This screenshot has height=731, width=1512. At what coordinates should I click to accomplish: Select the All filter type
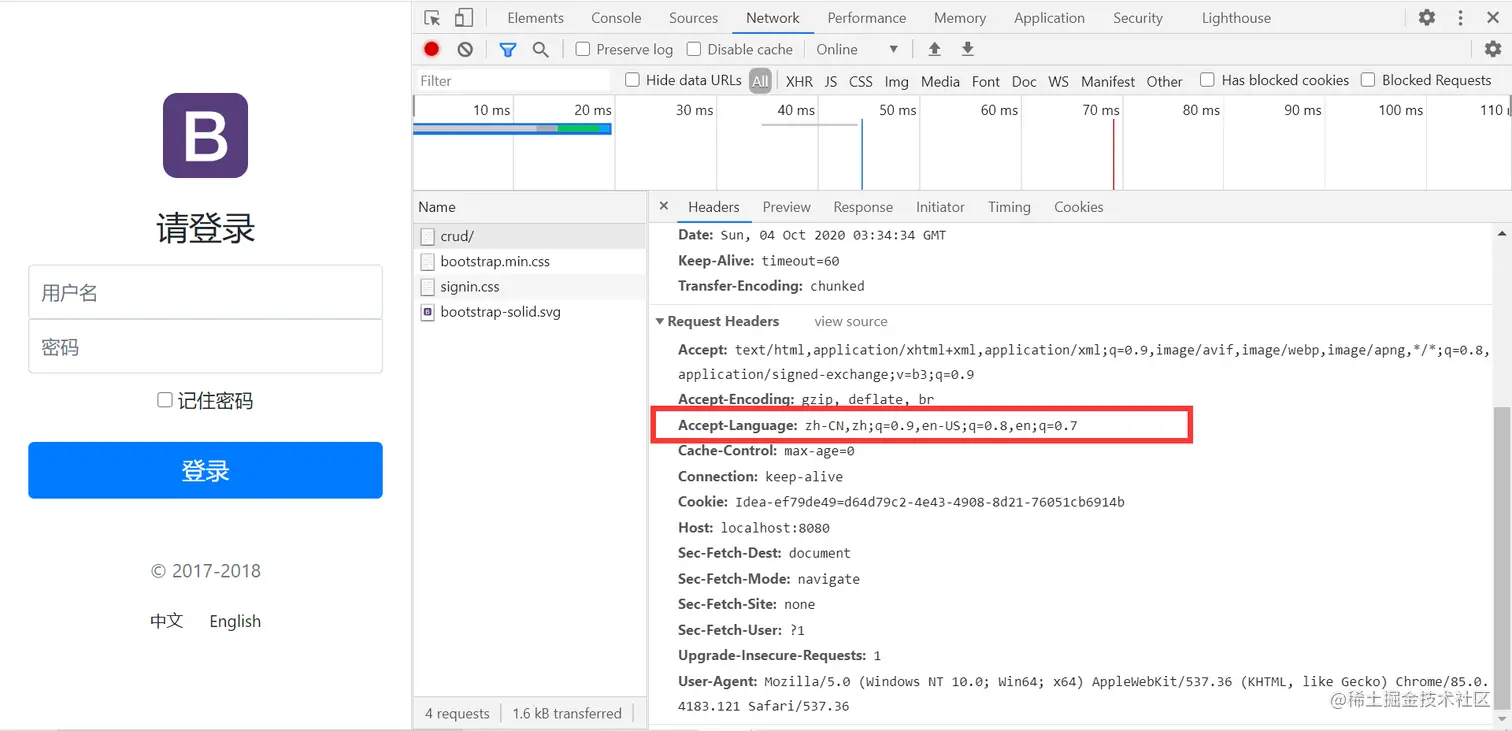761,81
